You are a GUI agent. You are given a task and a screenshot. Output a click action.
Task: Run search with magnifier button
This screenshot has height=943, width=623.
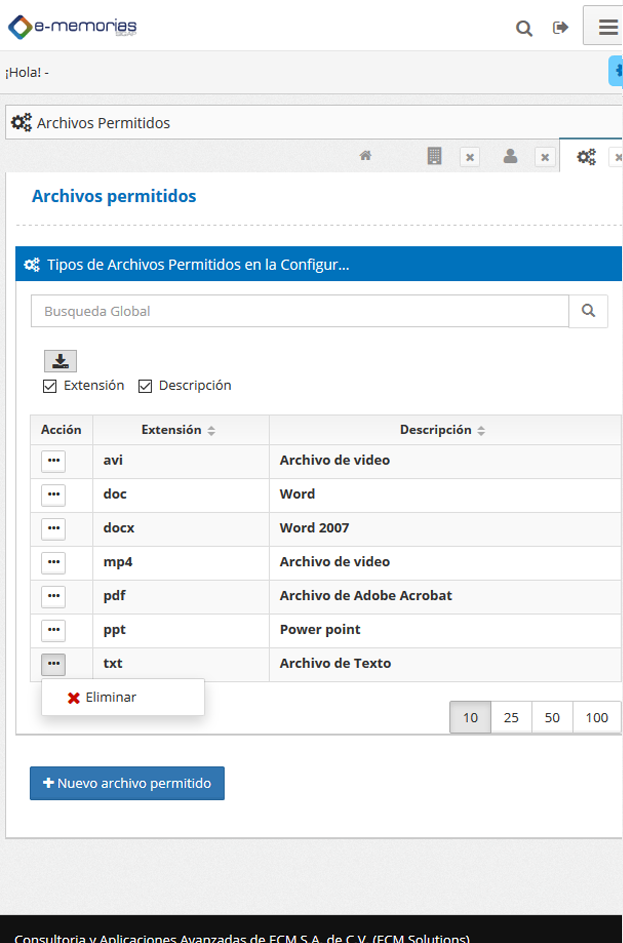point(588,311)
